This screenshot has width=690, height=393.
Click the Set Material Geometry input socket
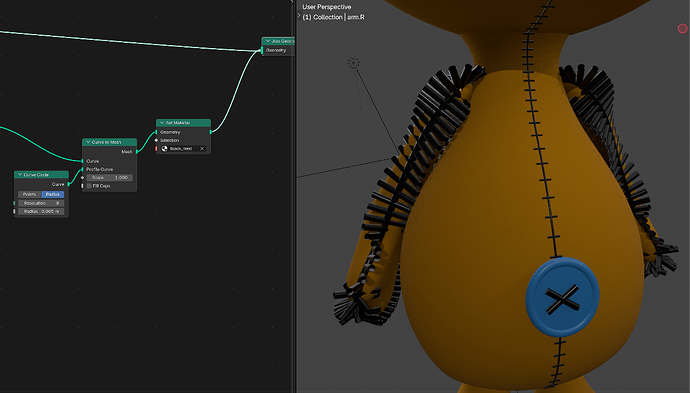point(156,132)
